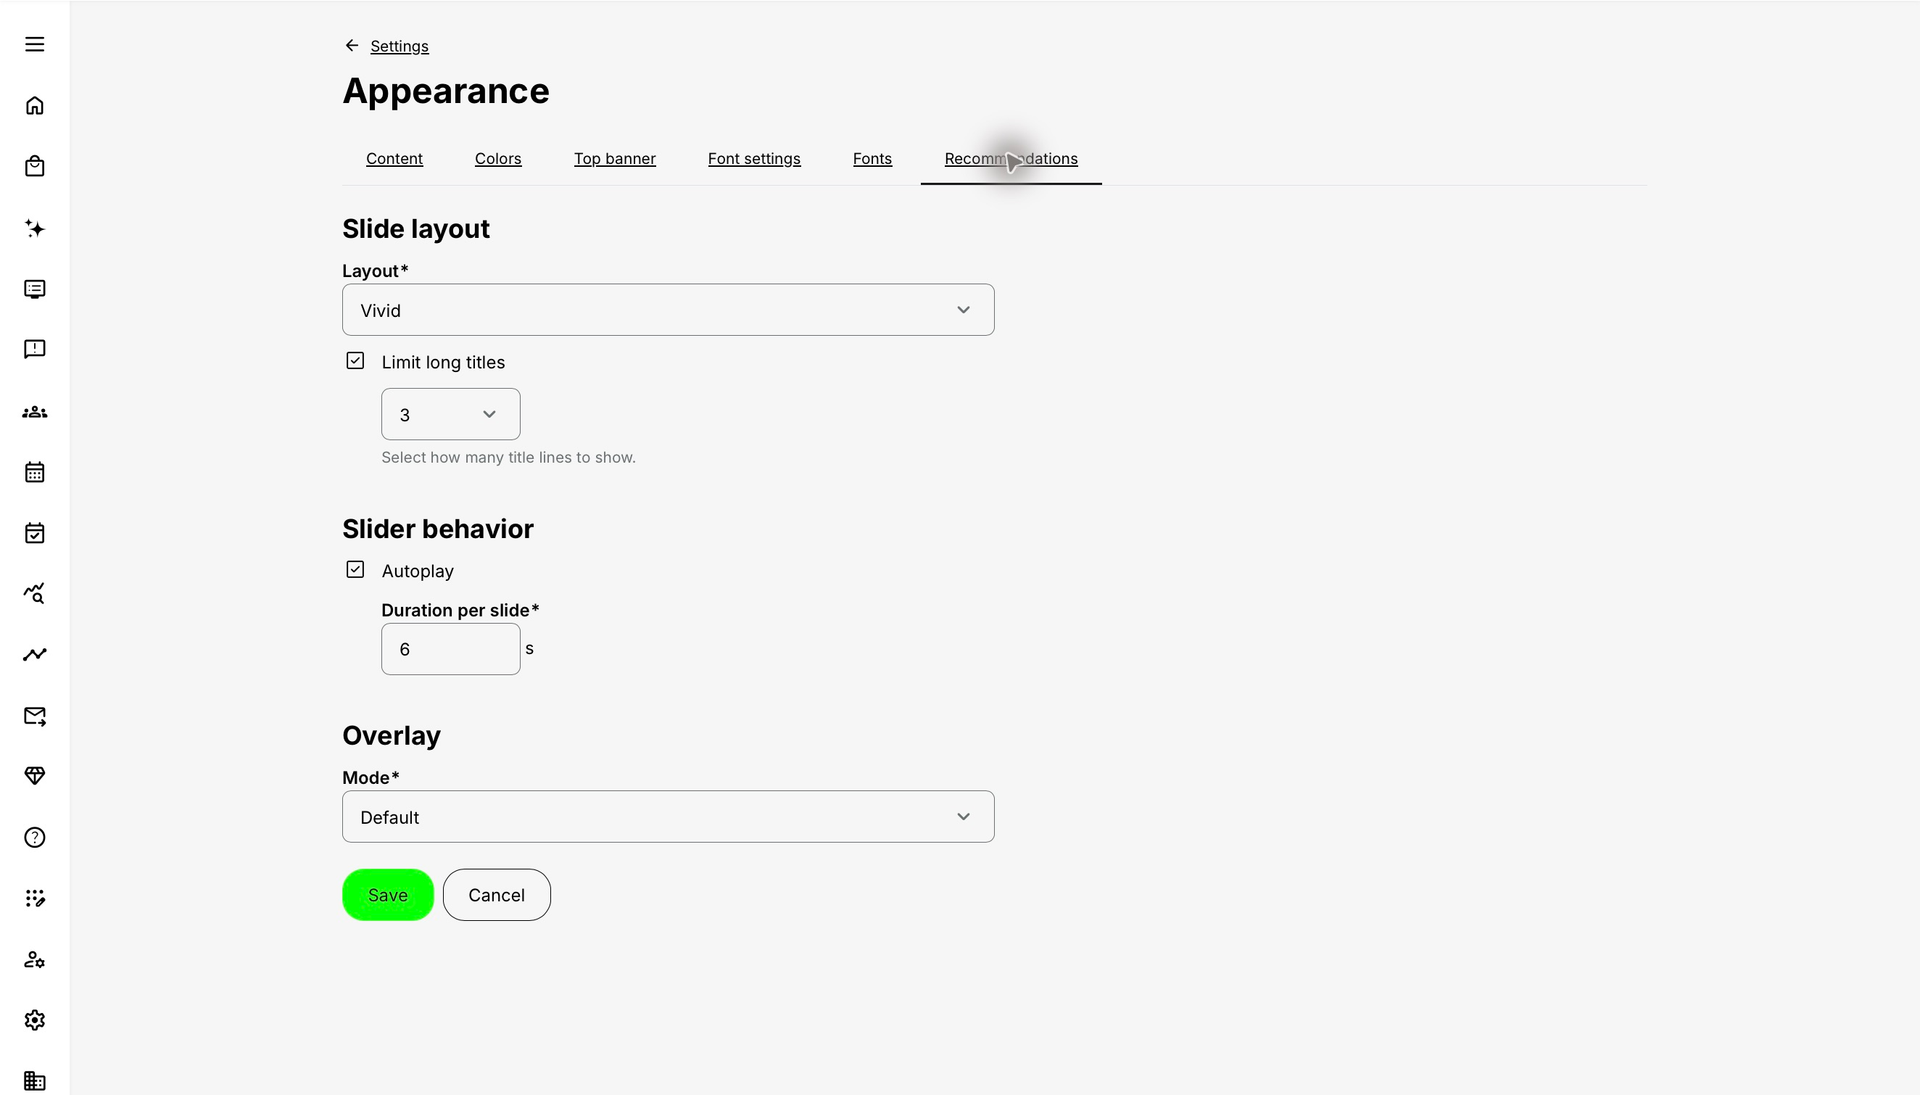Open the user settings icon

(x=35, y=960)
